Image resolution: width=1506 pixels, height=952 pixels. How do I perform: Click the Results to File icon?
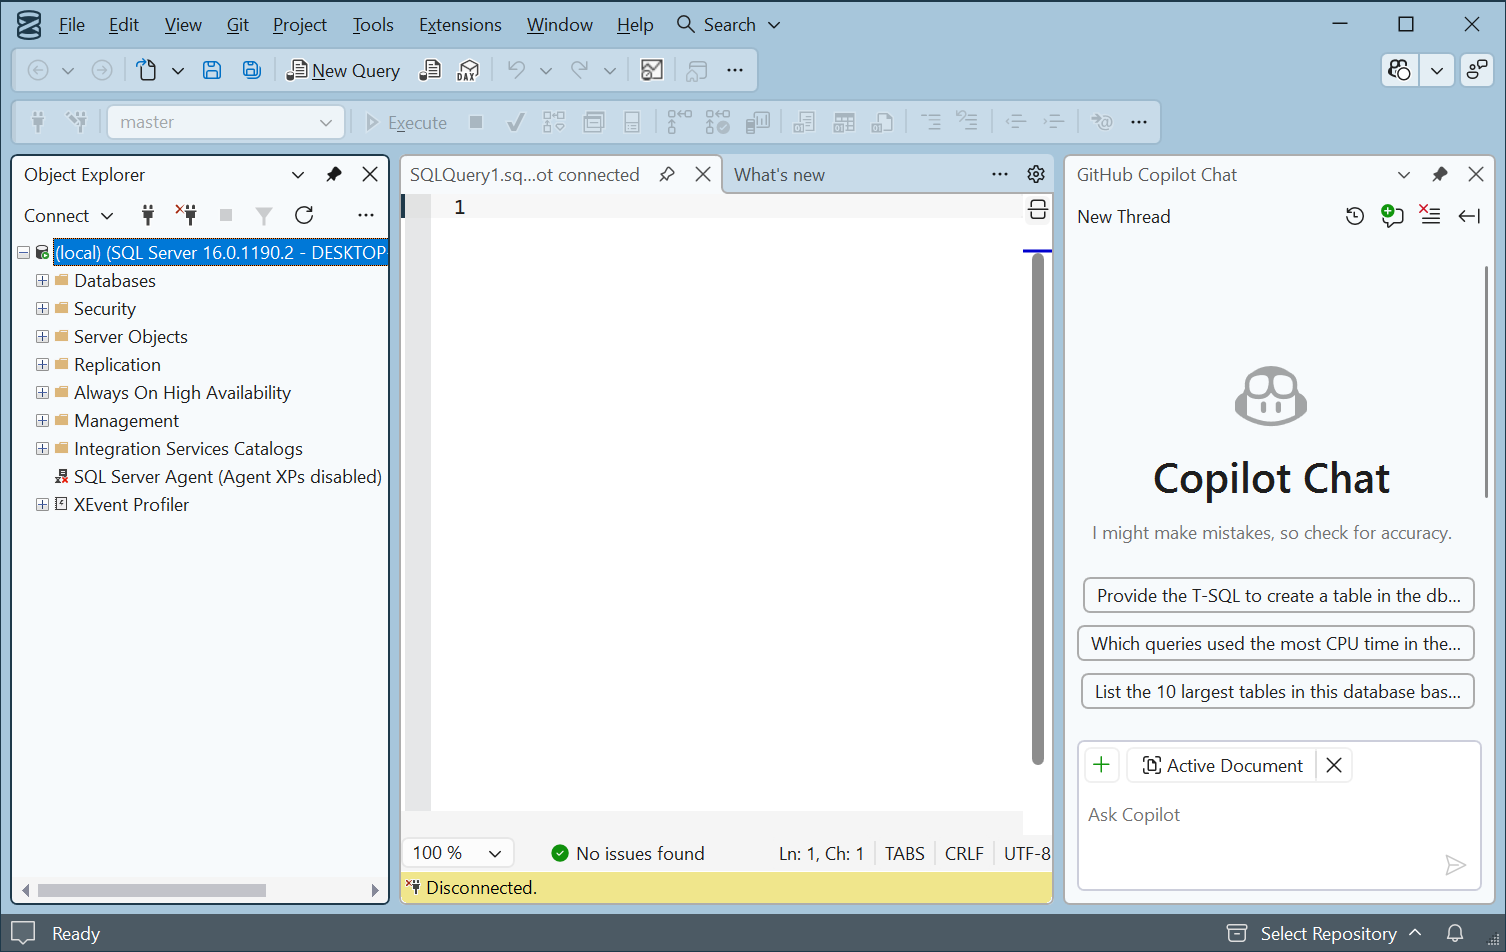coord(882,122)
